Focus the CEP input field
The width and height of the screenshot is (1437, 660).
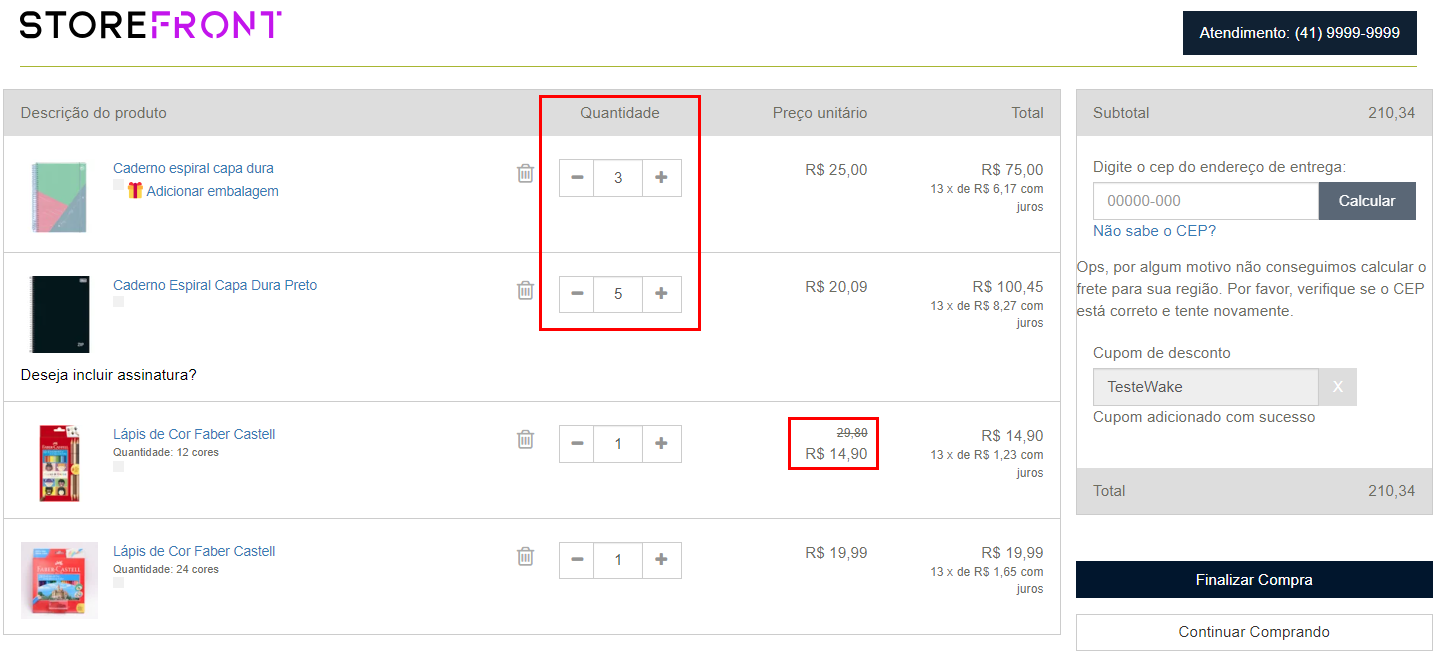pyautogui.click(x=1205, y=201)
